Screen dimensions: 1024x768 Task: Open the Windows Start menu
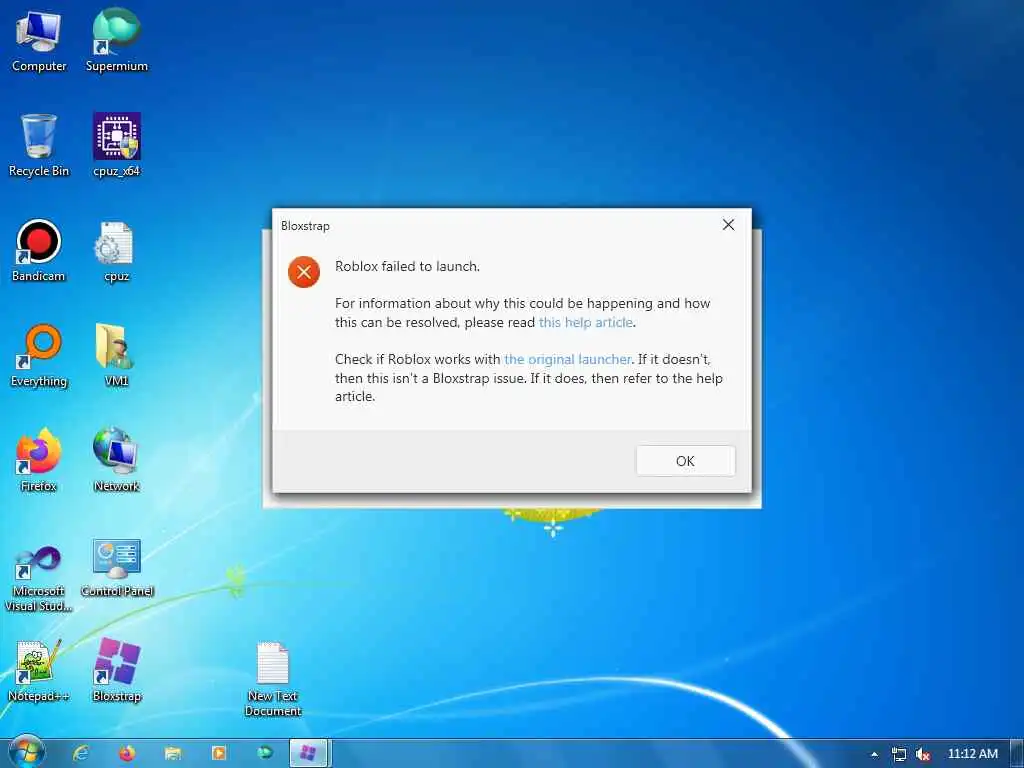[25, 753]
